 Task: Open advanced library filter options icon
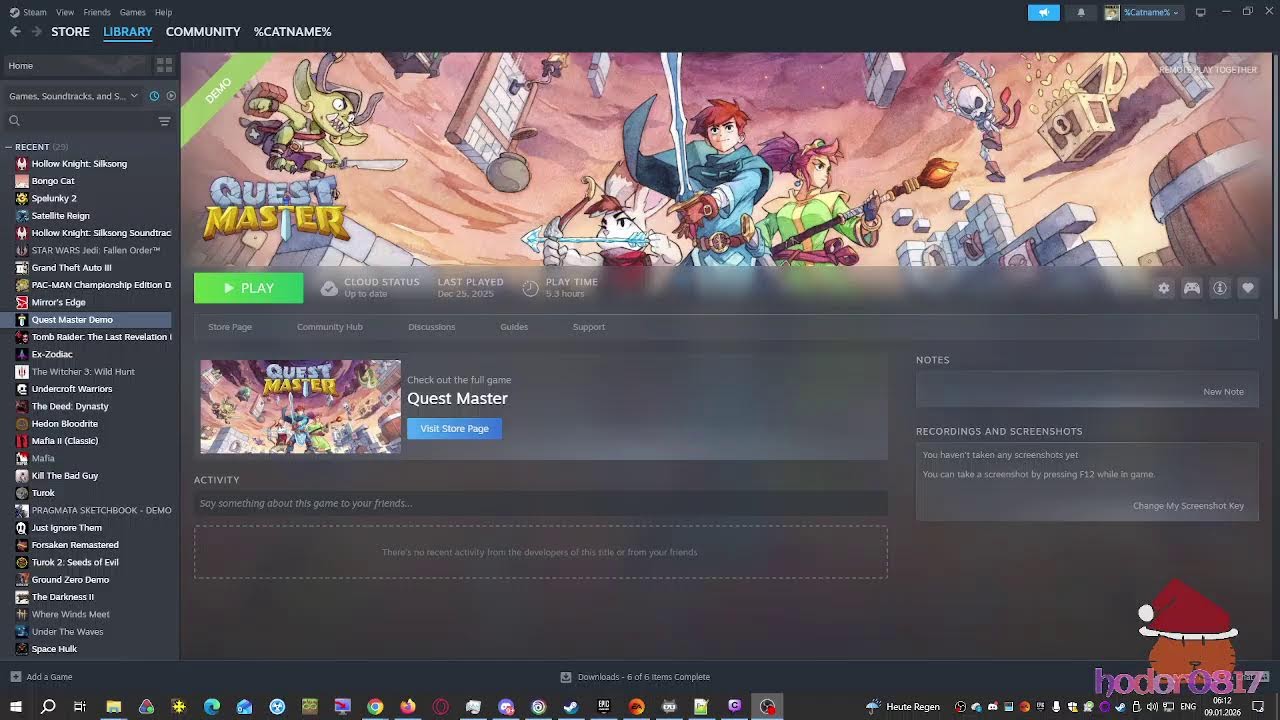point(165,121)
